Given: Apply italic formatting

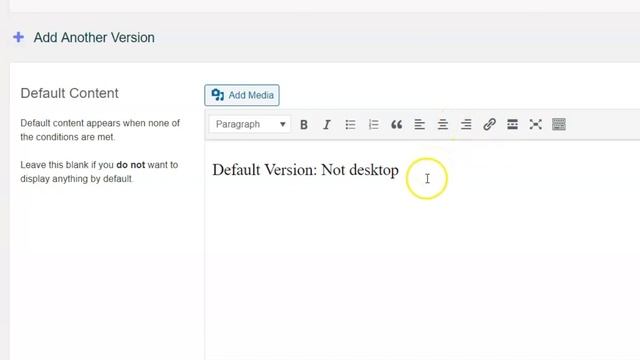Looking at the screenshot, I should 327,124.
